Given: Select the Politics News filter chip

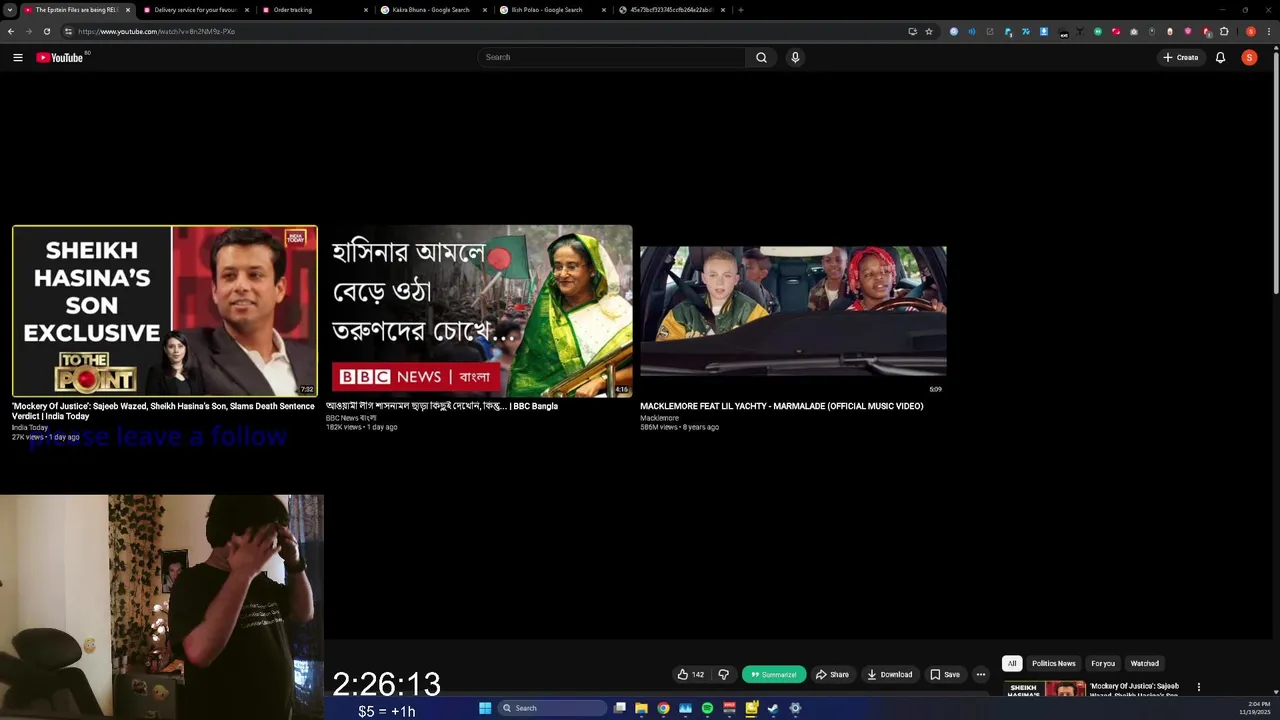Looking at the screenshot, I should pos(1054,664).
